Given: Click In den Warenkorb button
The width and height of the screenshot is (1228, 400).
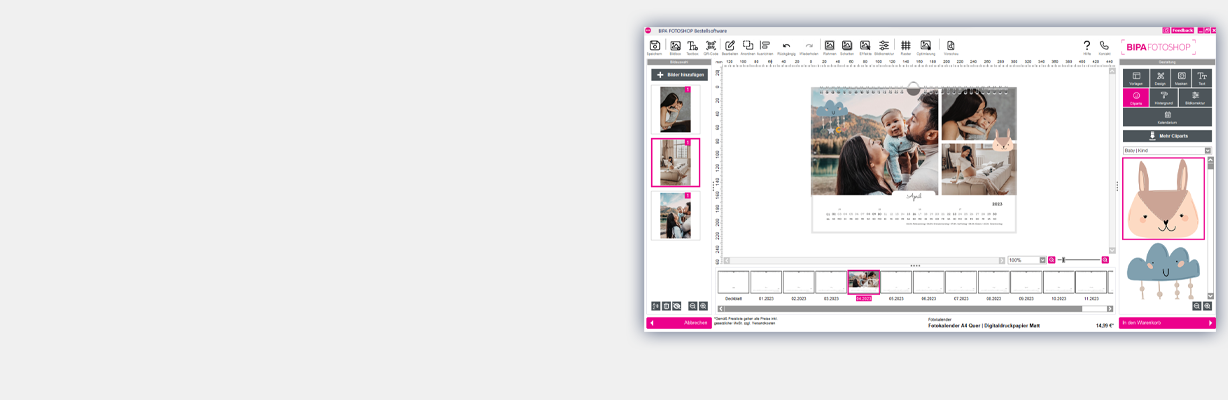Looking at the screenshot, I should (x=1167, y=323).
